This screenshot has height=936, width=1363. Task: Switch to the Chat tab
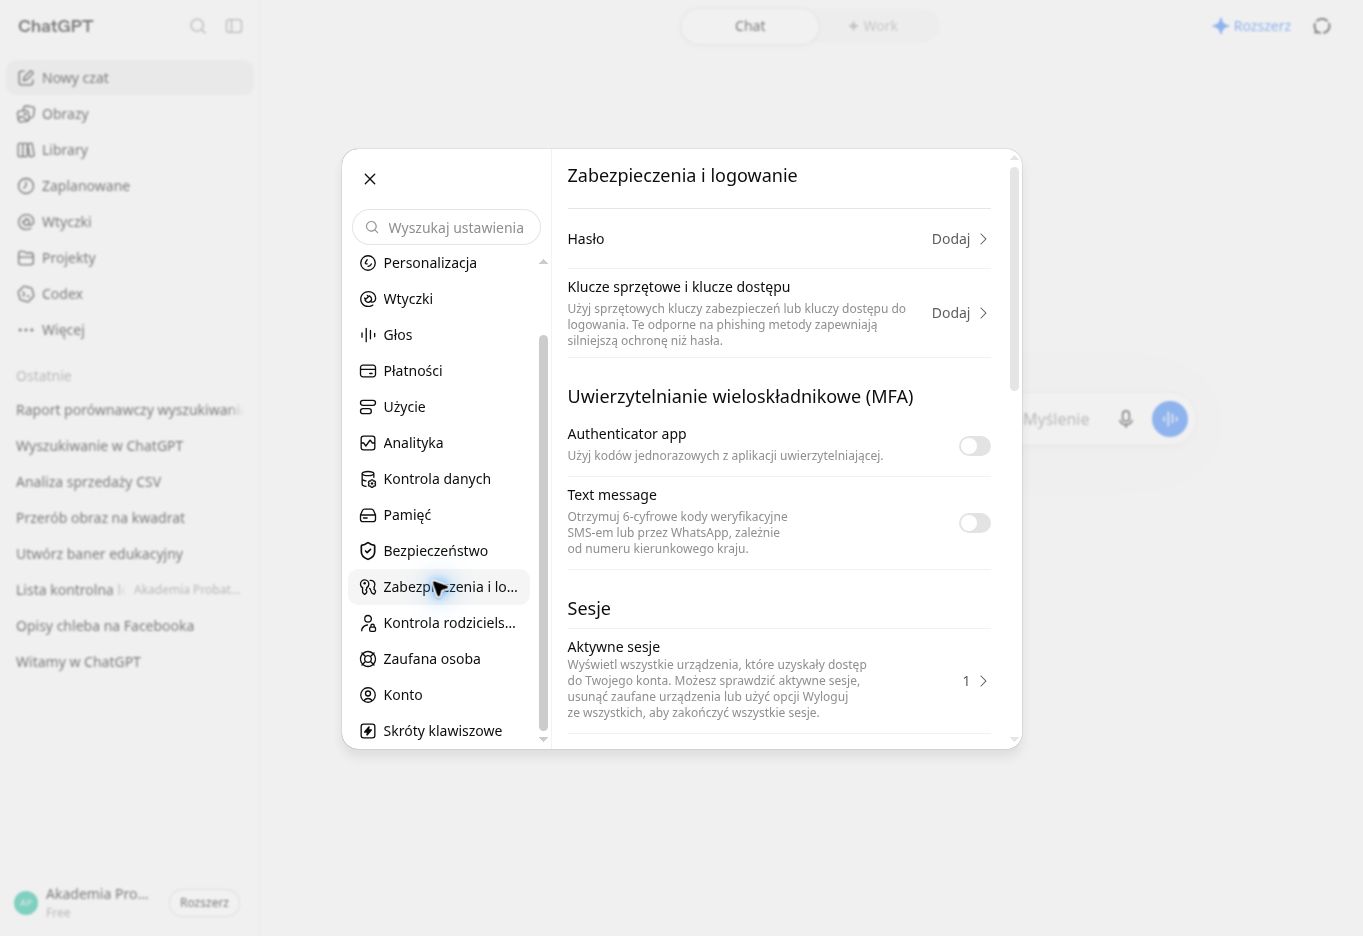coord(750,26)
